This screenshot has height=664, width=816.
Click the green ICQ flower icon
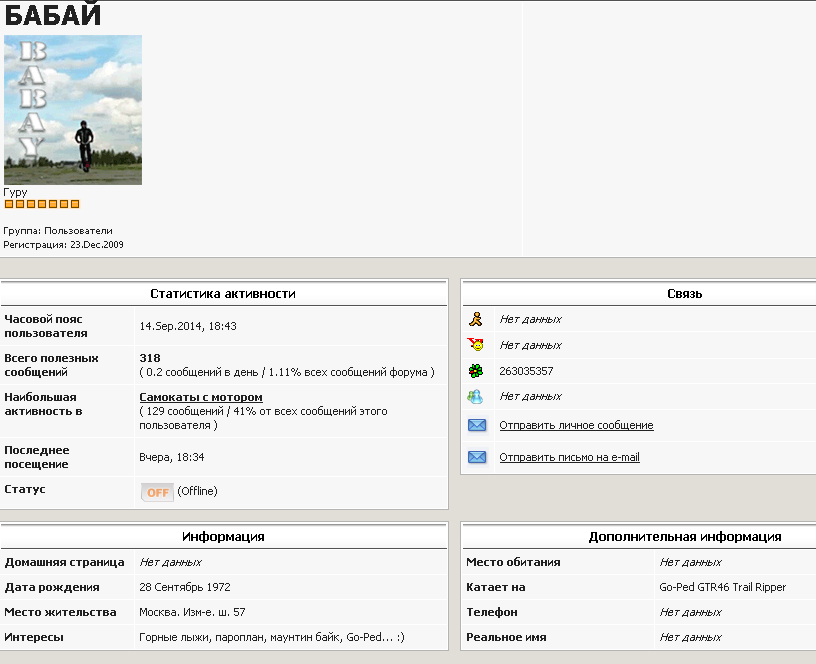(x=476, y=371)
